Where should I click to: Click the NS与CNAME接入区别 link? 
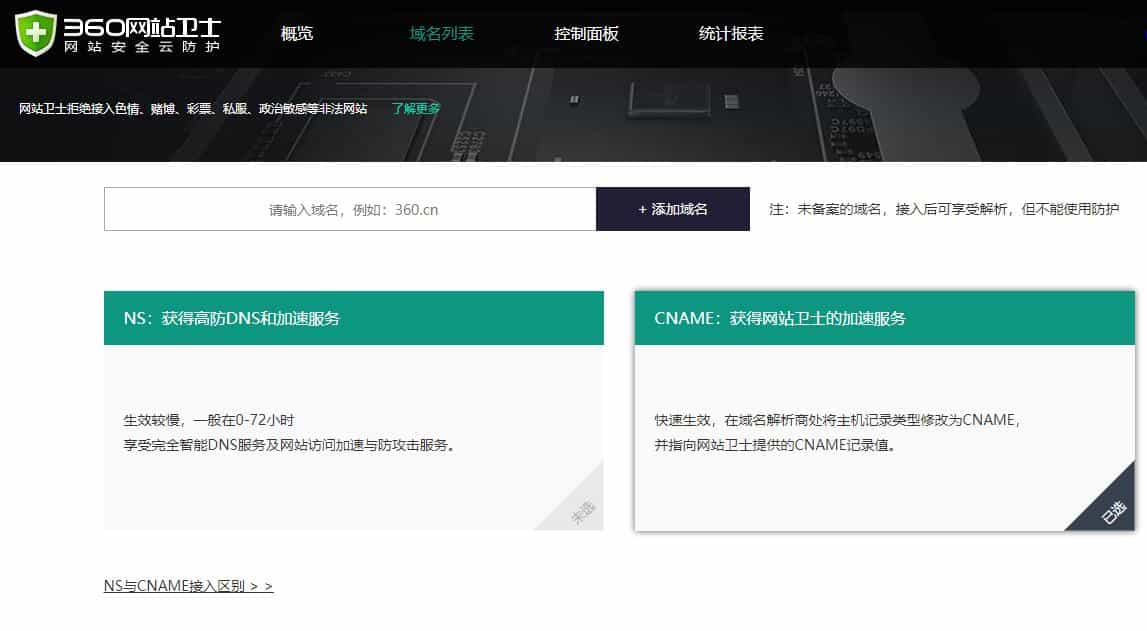187,585
